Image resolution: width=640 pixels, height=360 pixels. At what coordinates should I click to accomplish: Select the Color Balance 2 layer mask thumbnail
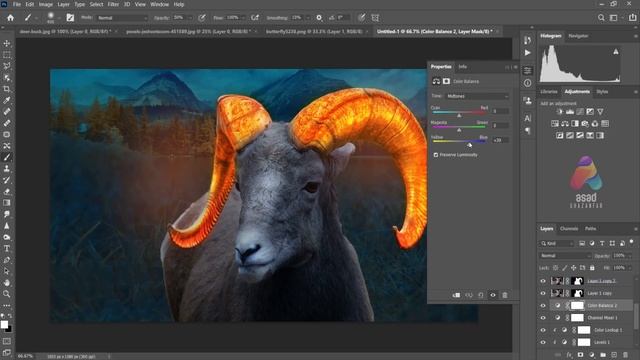pyautogui.click(x=577, y=305)
